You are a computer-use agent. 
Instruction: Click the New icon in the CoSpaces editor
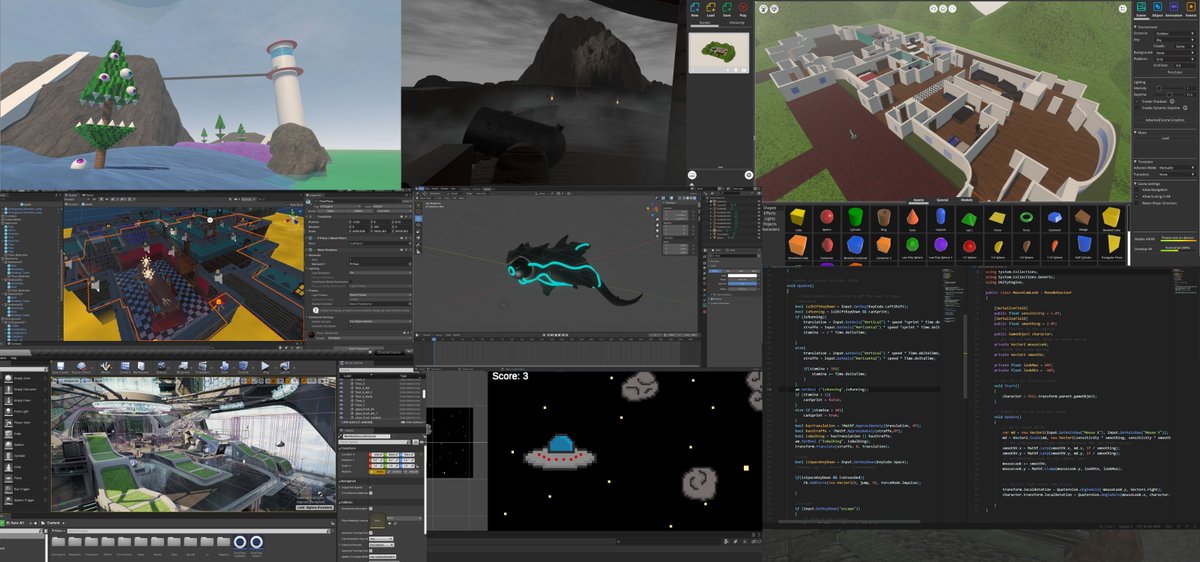[695, 7]
